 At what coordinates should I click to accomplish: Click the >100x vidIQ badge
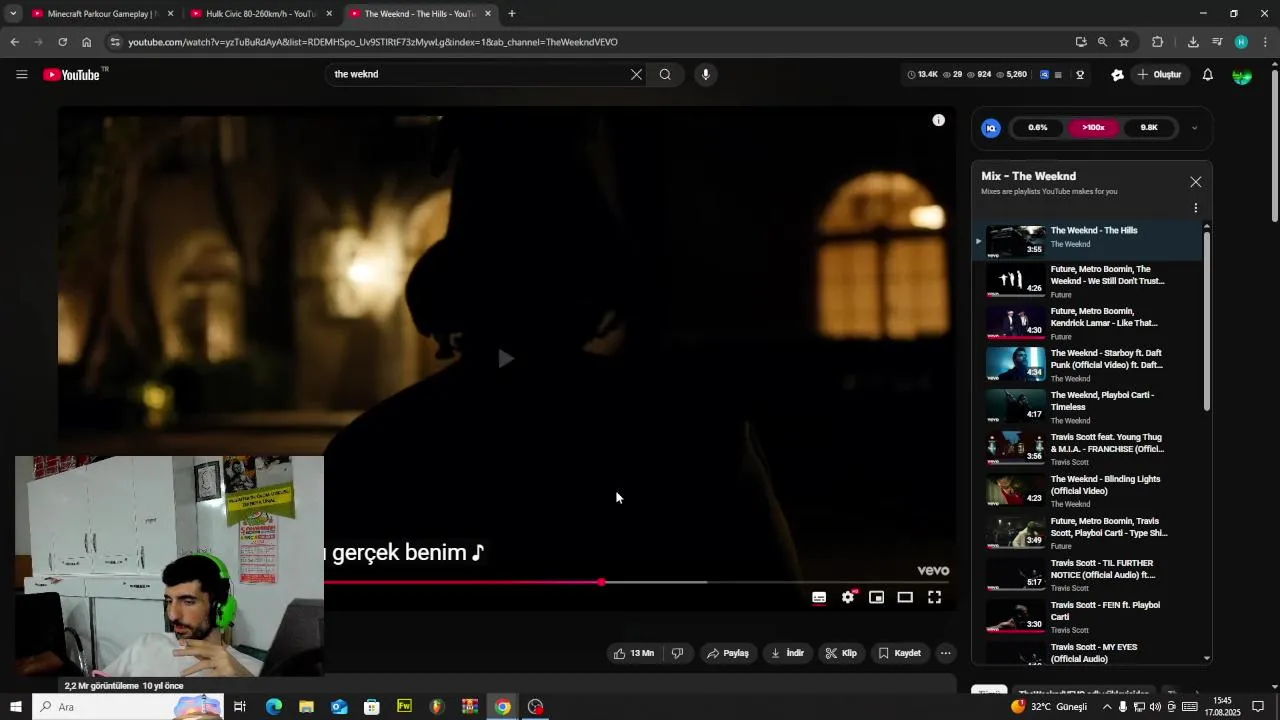(x=1093, y=128)
